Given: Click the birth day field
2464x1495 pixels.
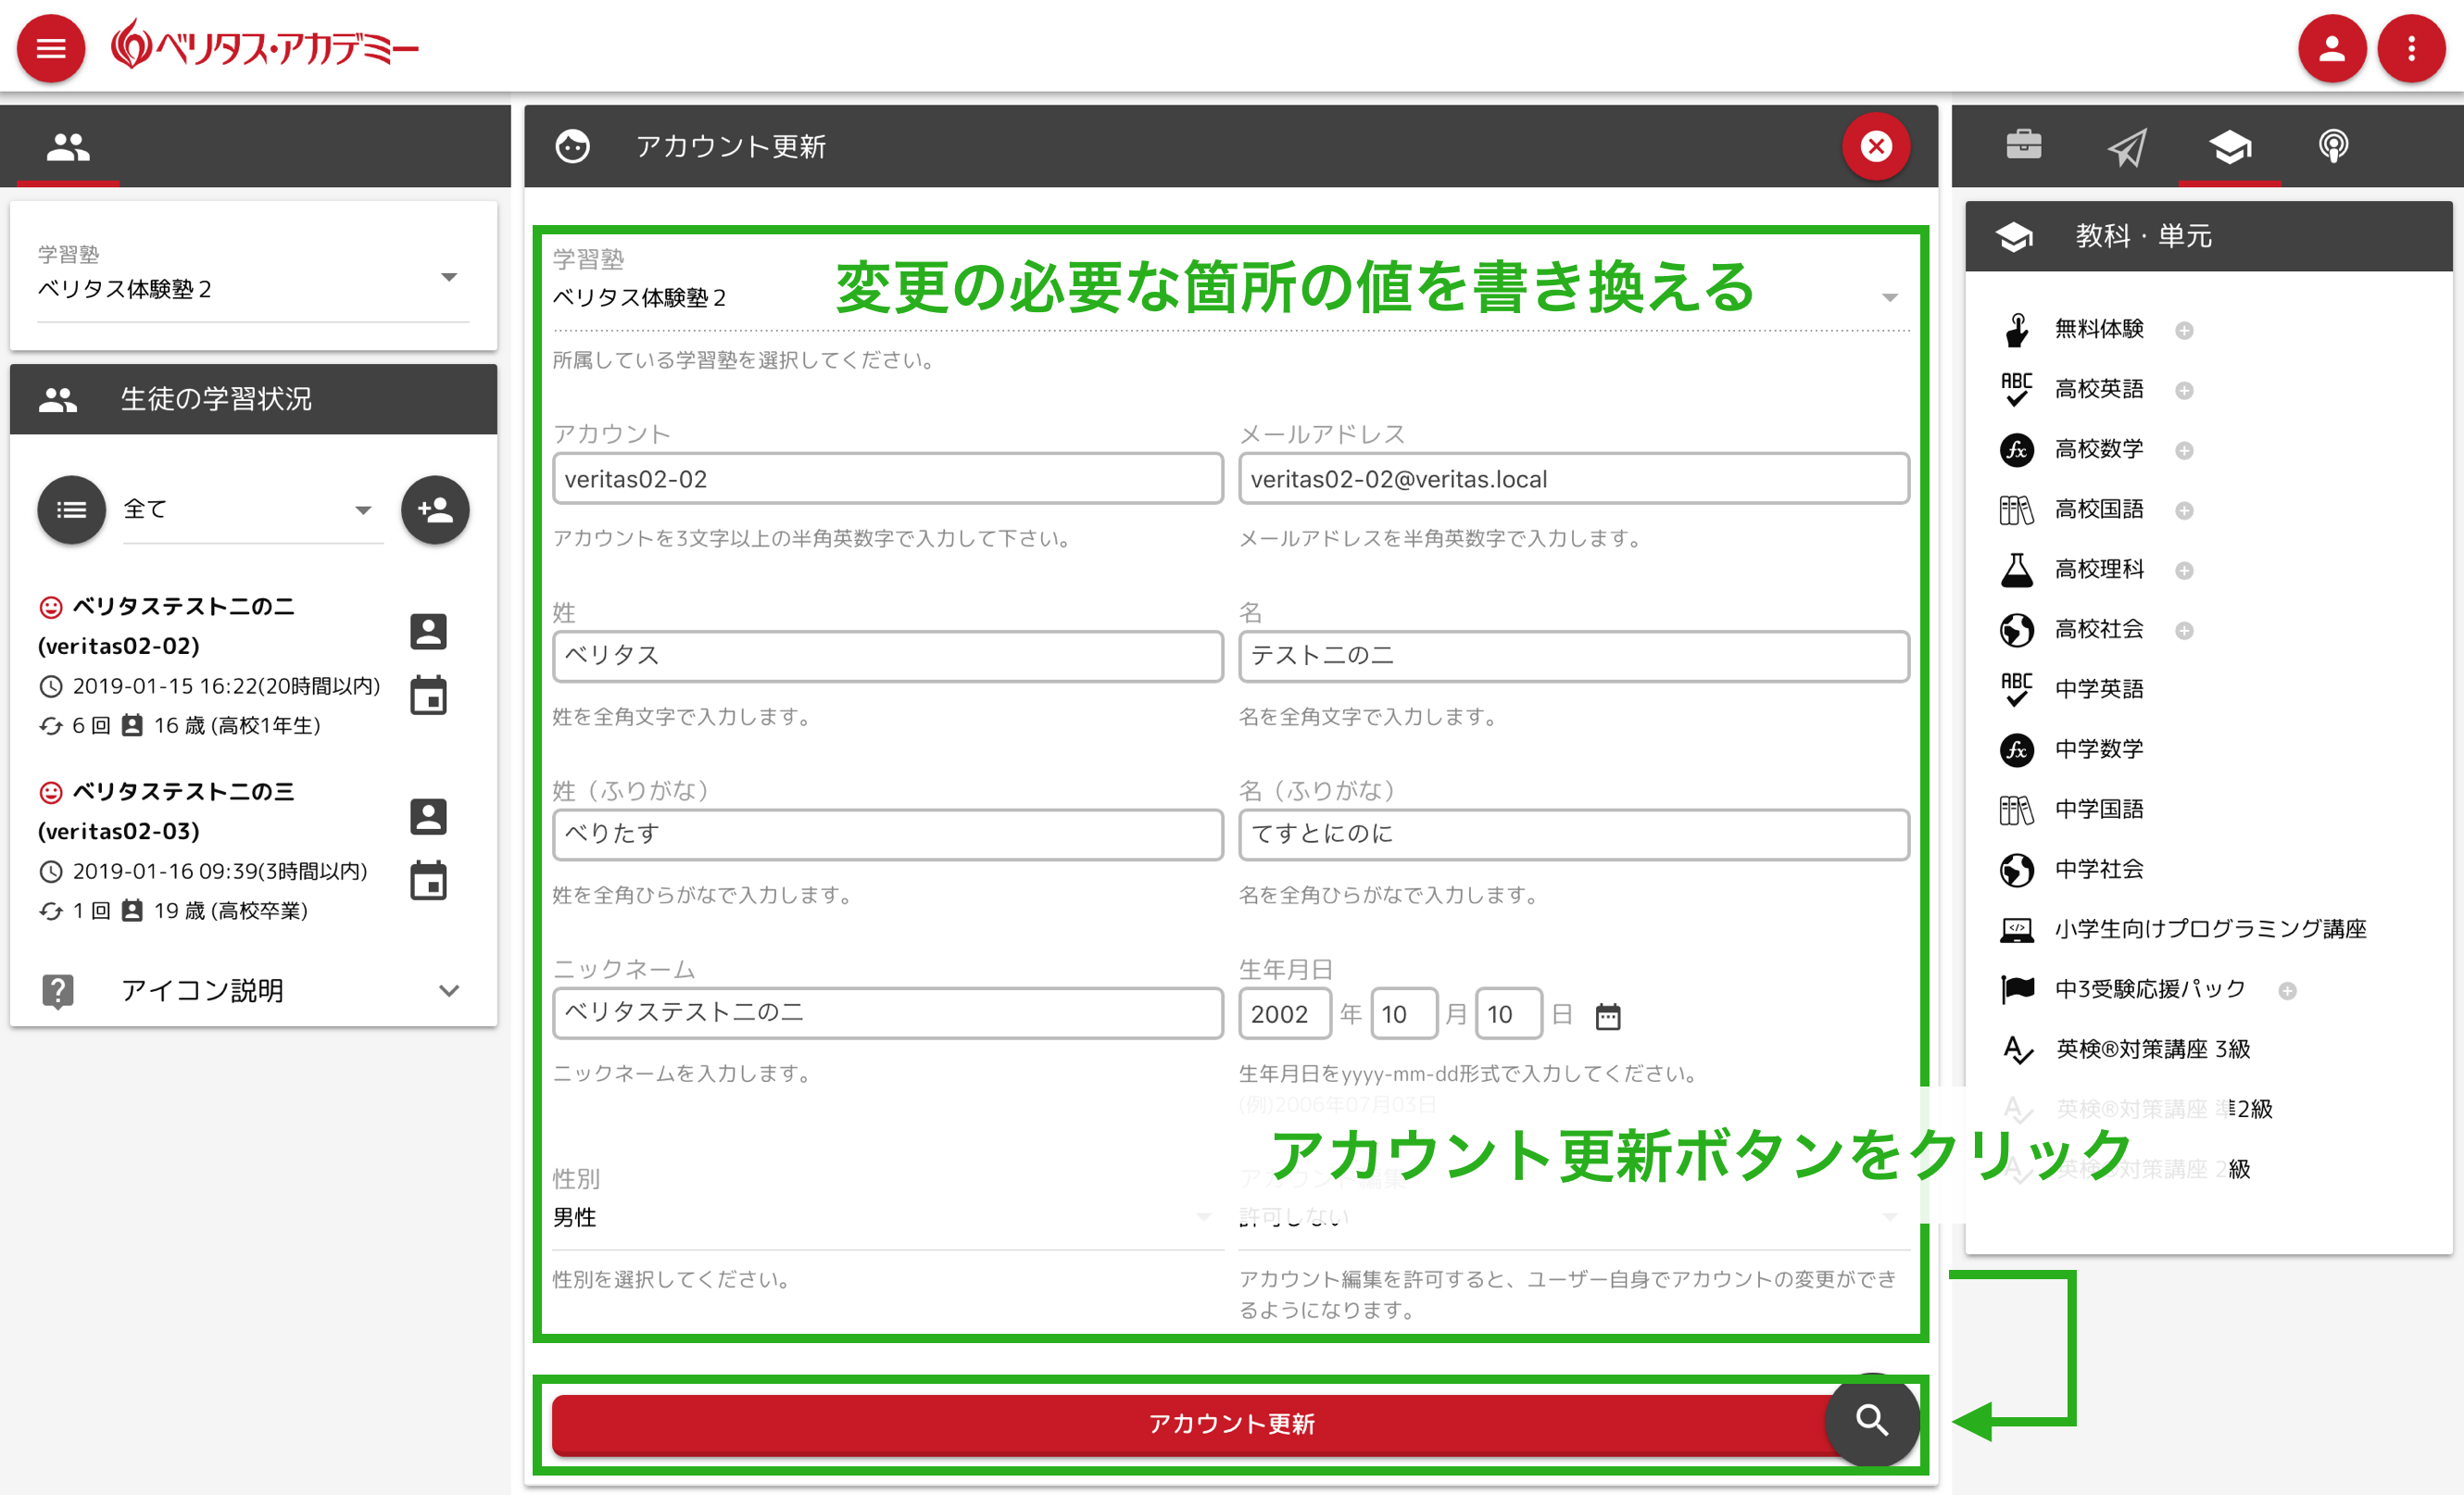Looking at the screenshot, I should [1508, 1014].
